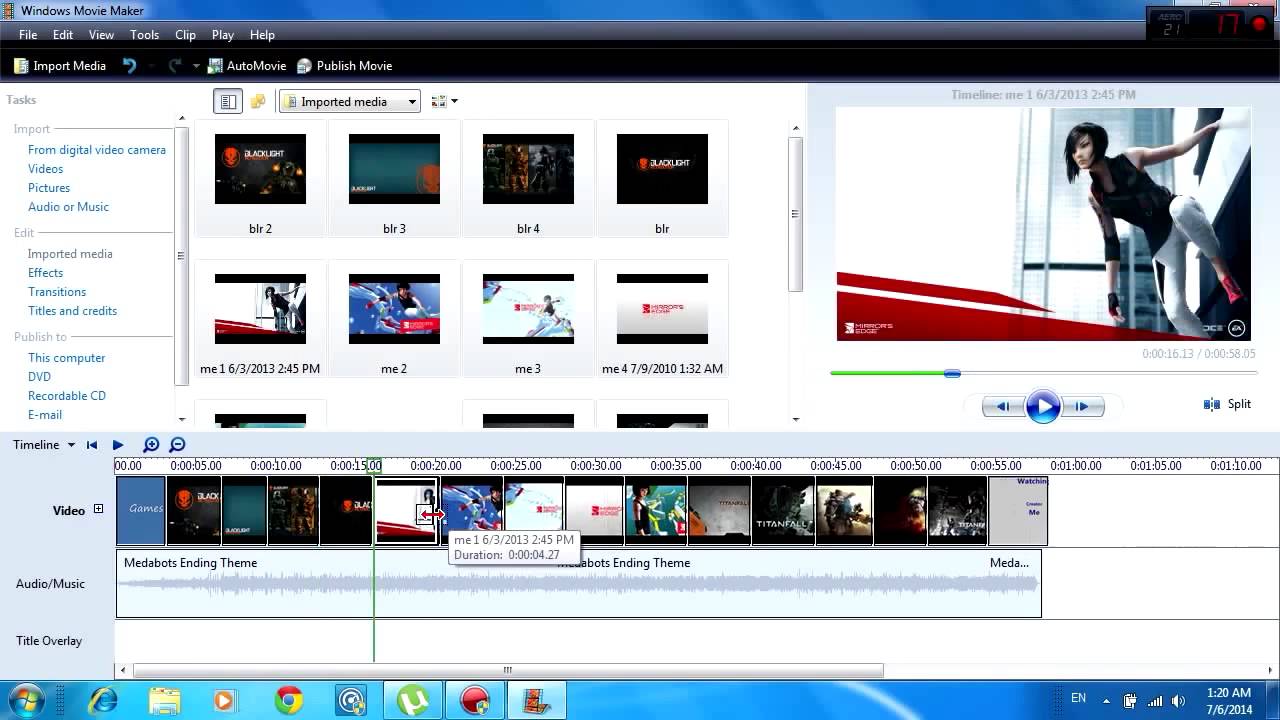Open the Effects task link
The width and height of the screenshot is (1280, 720).
[45, 273]
